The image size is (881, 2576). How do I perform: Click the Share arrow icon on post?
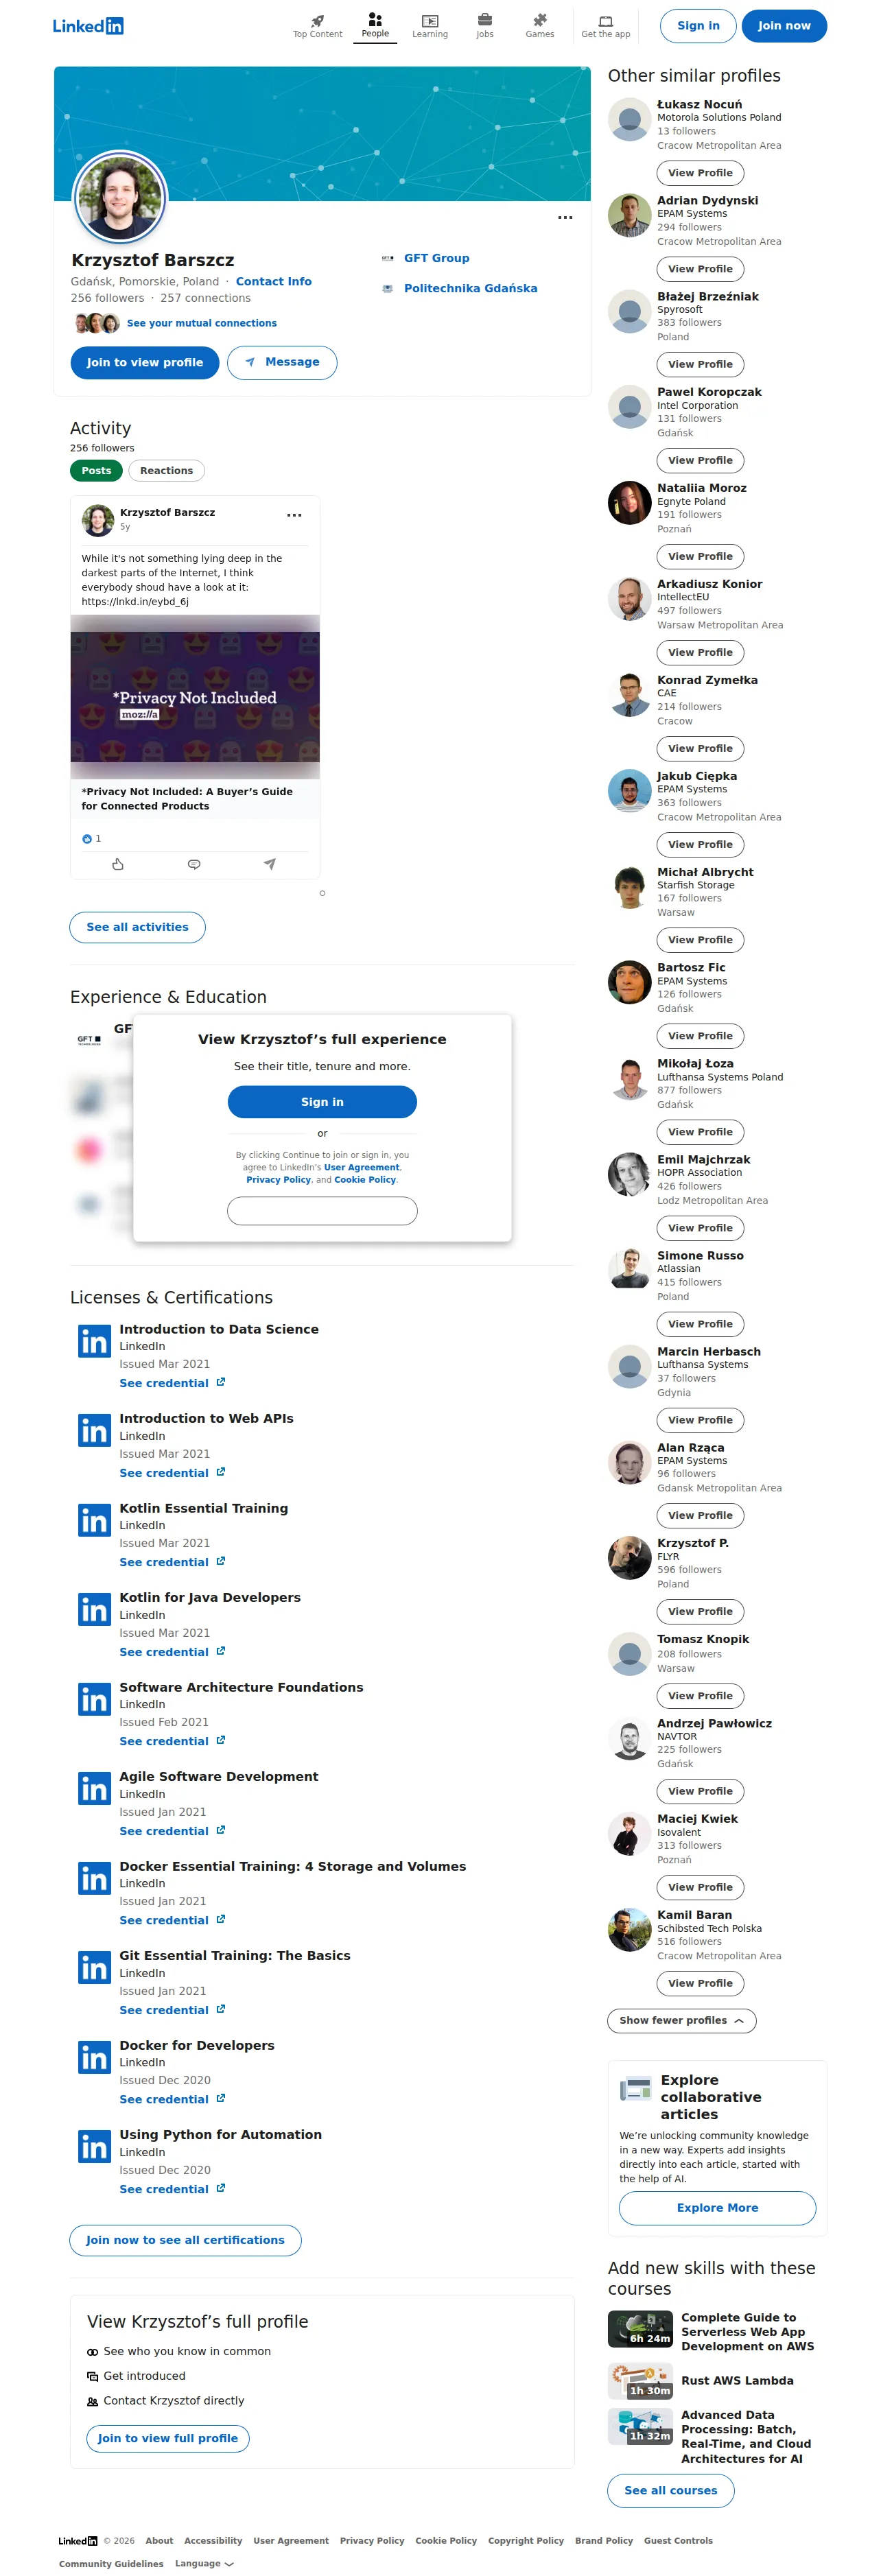tap(270, 864)
